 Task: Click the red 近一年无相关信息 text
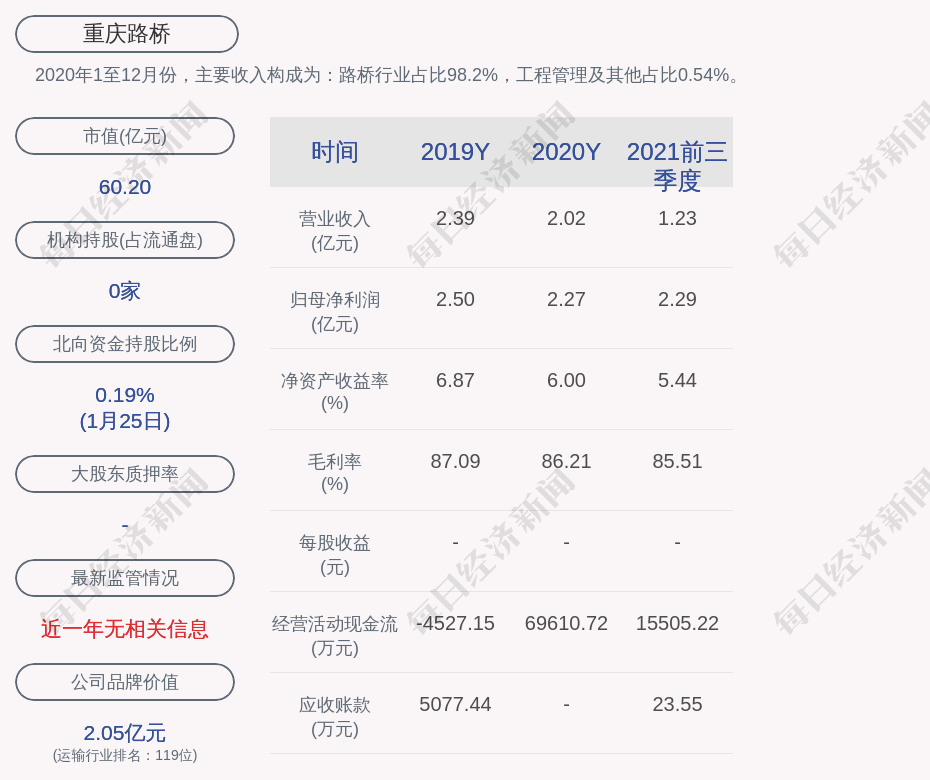(125, 629)
